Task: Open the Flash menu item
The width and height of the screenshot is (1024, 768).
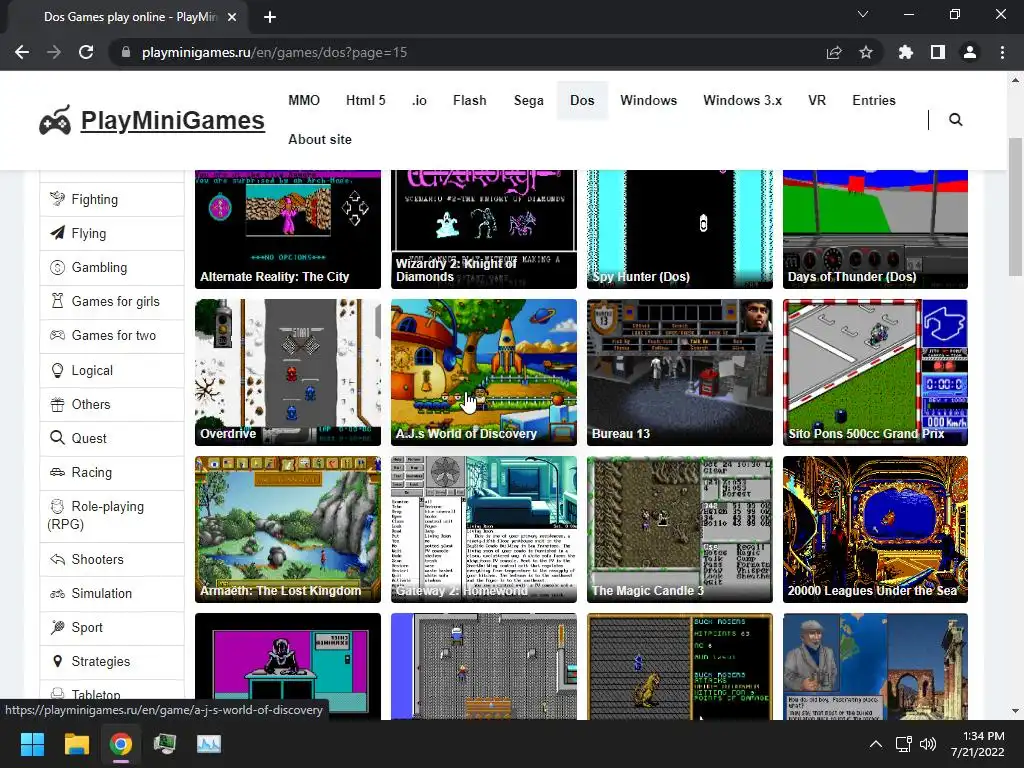Action: click(x=470, y=100)
